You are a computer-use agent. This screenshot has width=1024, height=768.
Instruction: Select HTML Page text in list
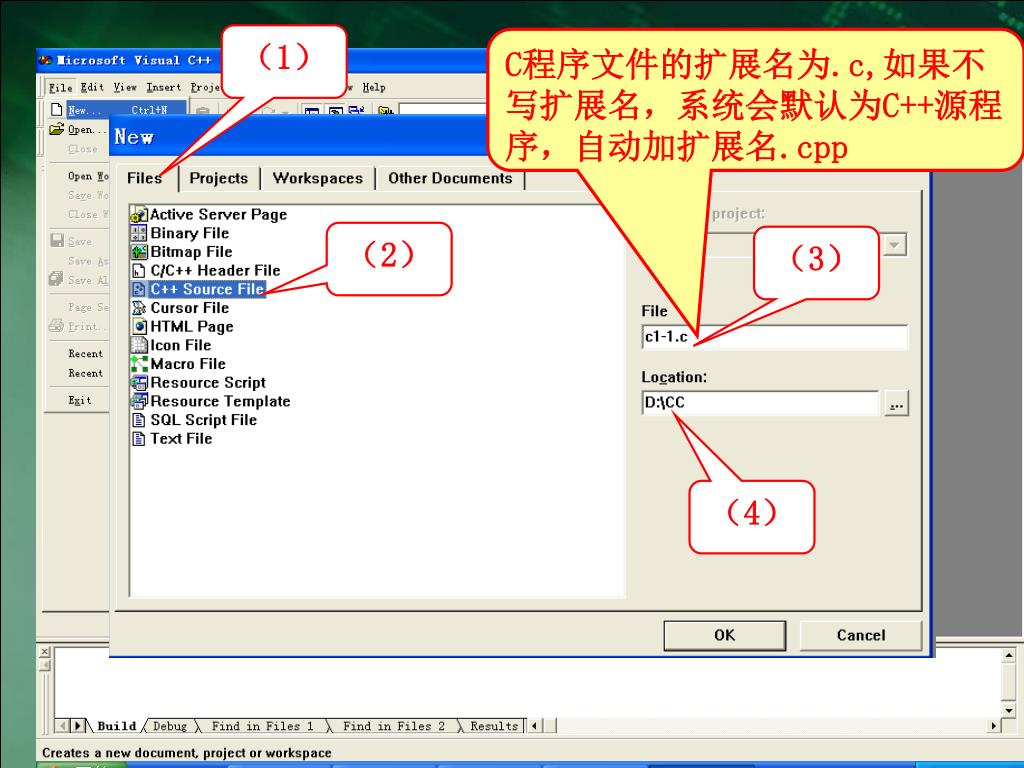point(191,327)
